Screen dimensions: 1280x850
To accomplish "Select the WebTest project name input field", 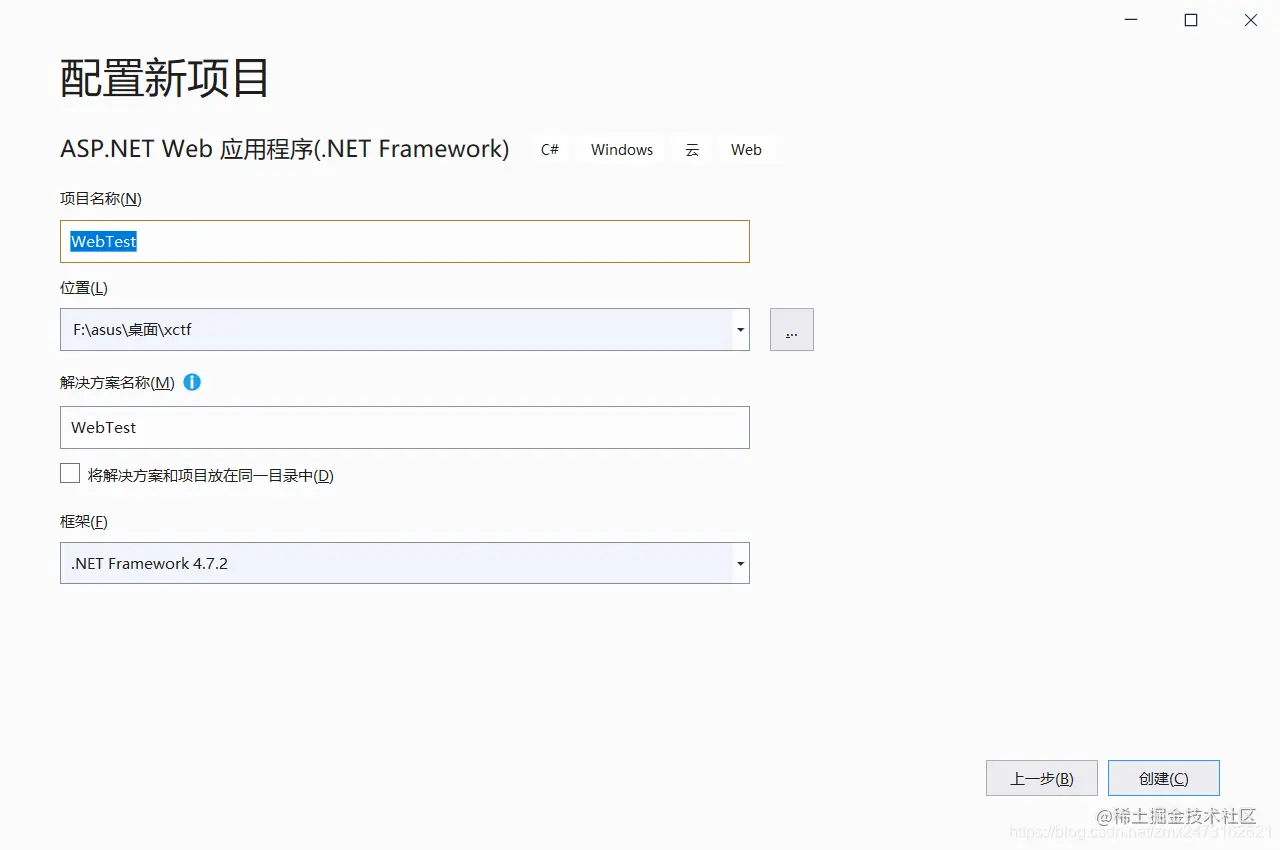I will tap(404, 241).
